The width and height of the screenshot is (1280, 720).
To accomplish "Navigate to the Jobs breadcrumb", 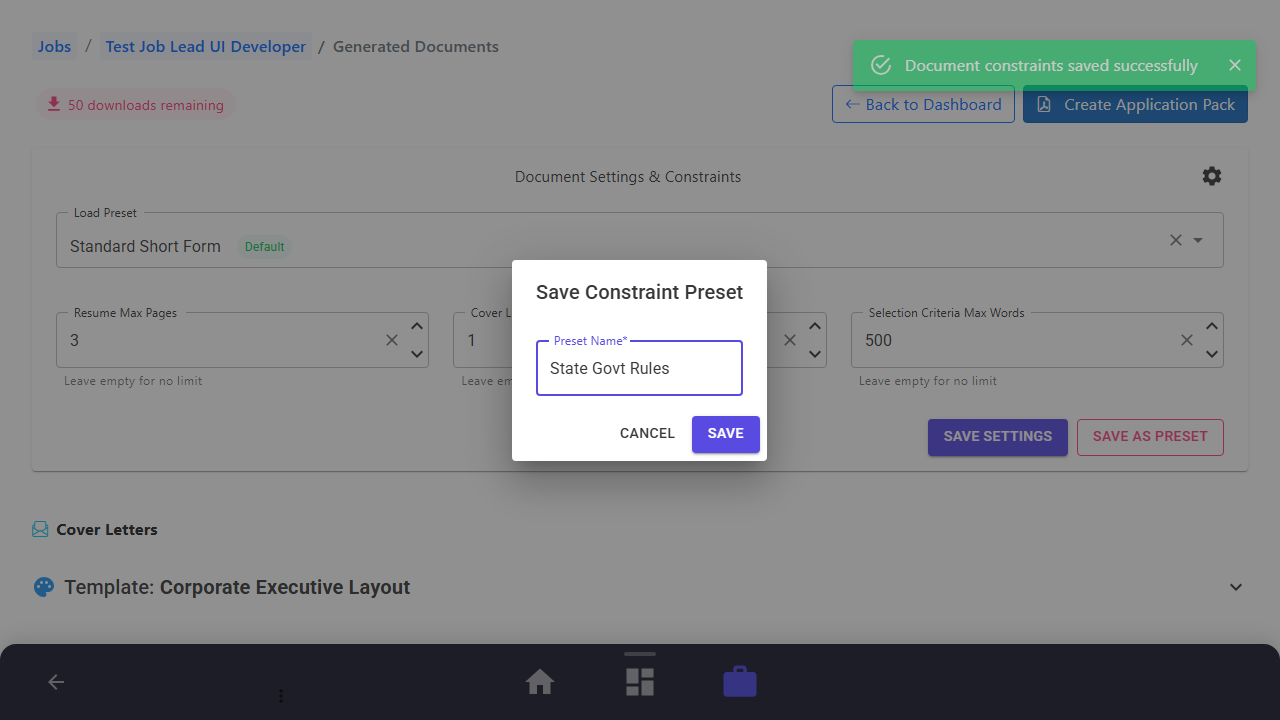I will [55, 47].
